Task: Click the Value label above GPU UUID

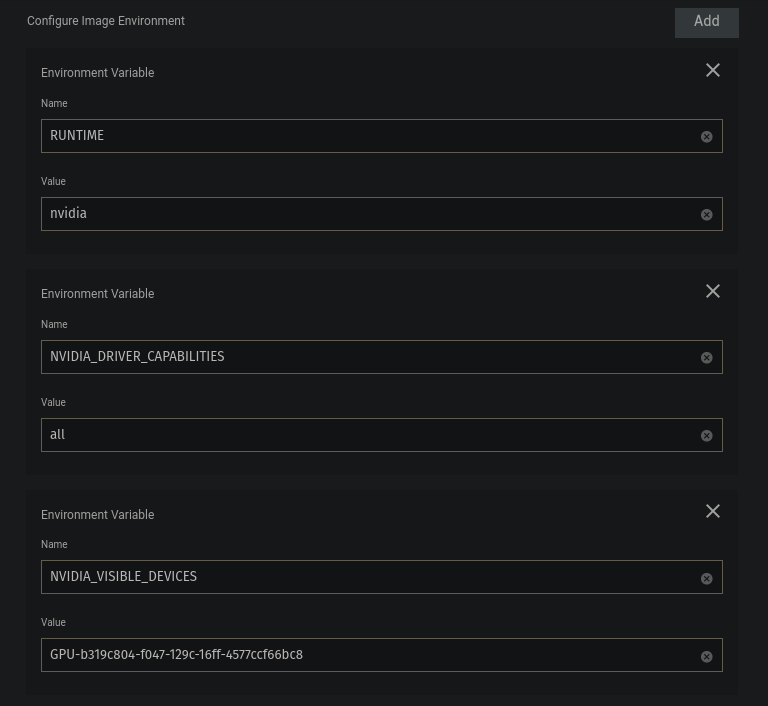Action: [x=53, y=623]
